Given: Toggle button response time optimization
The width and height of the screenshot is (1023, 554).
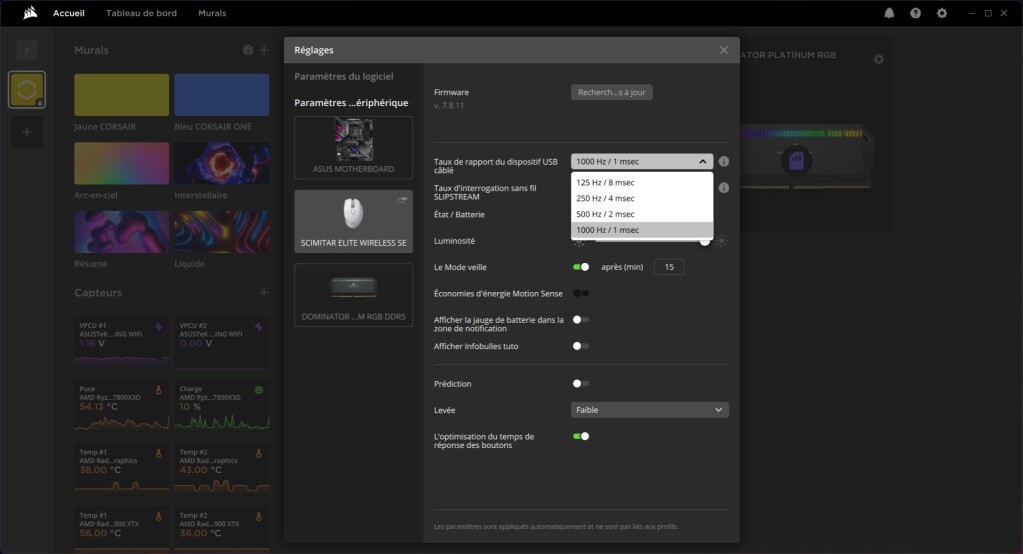Looking at the screenshot, I should tap(581, 437).
